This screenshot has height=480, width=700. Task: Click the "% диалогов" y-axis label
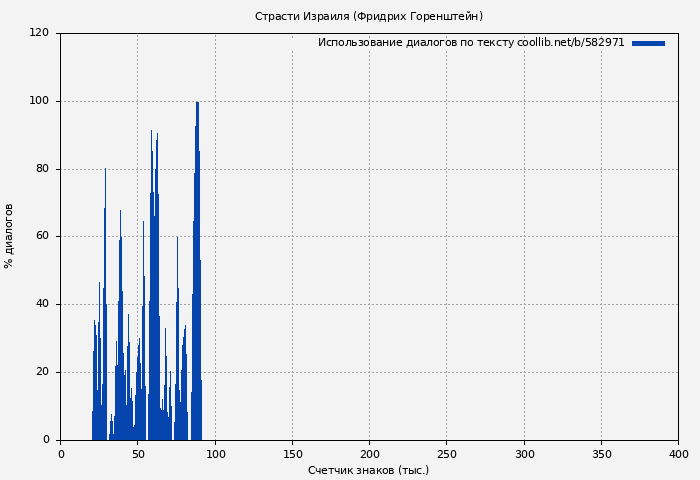(9, 236)
